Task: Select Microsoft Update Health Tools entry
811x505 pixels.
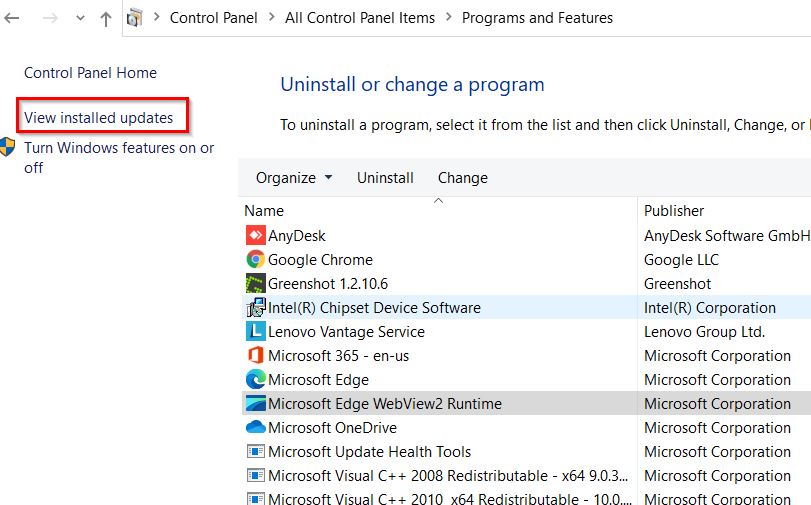Action: click(x=370, y=451)
